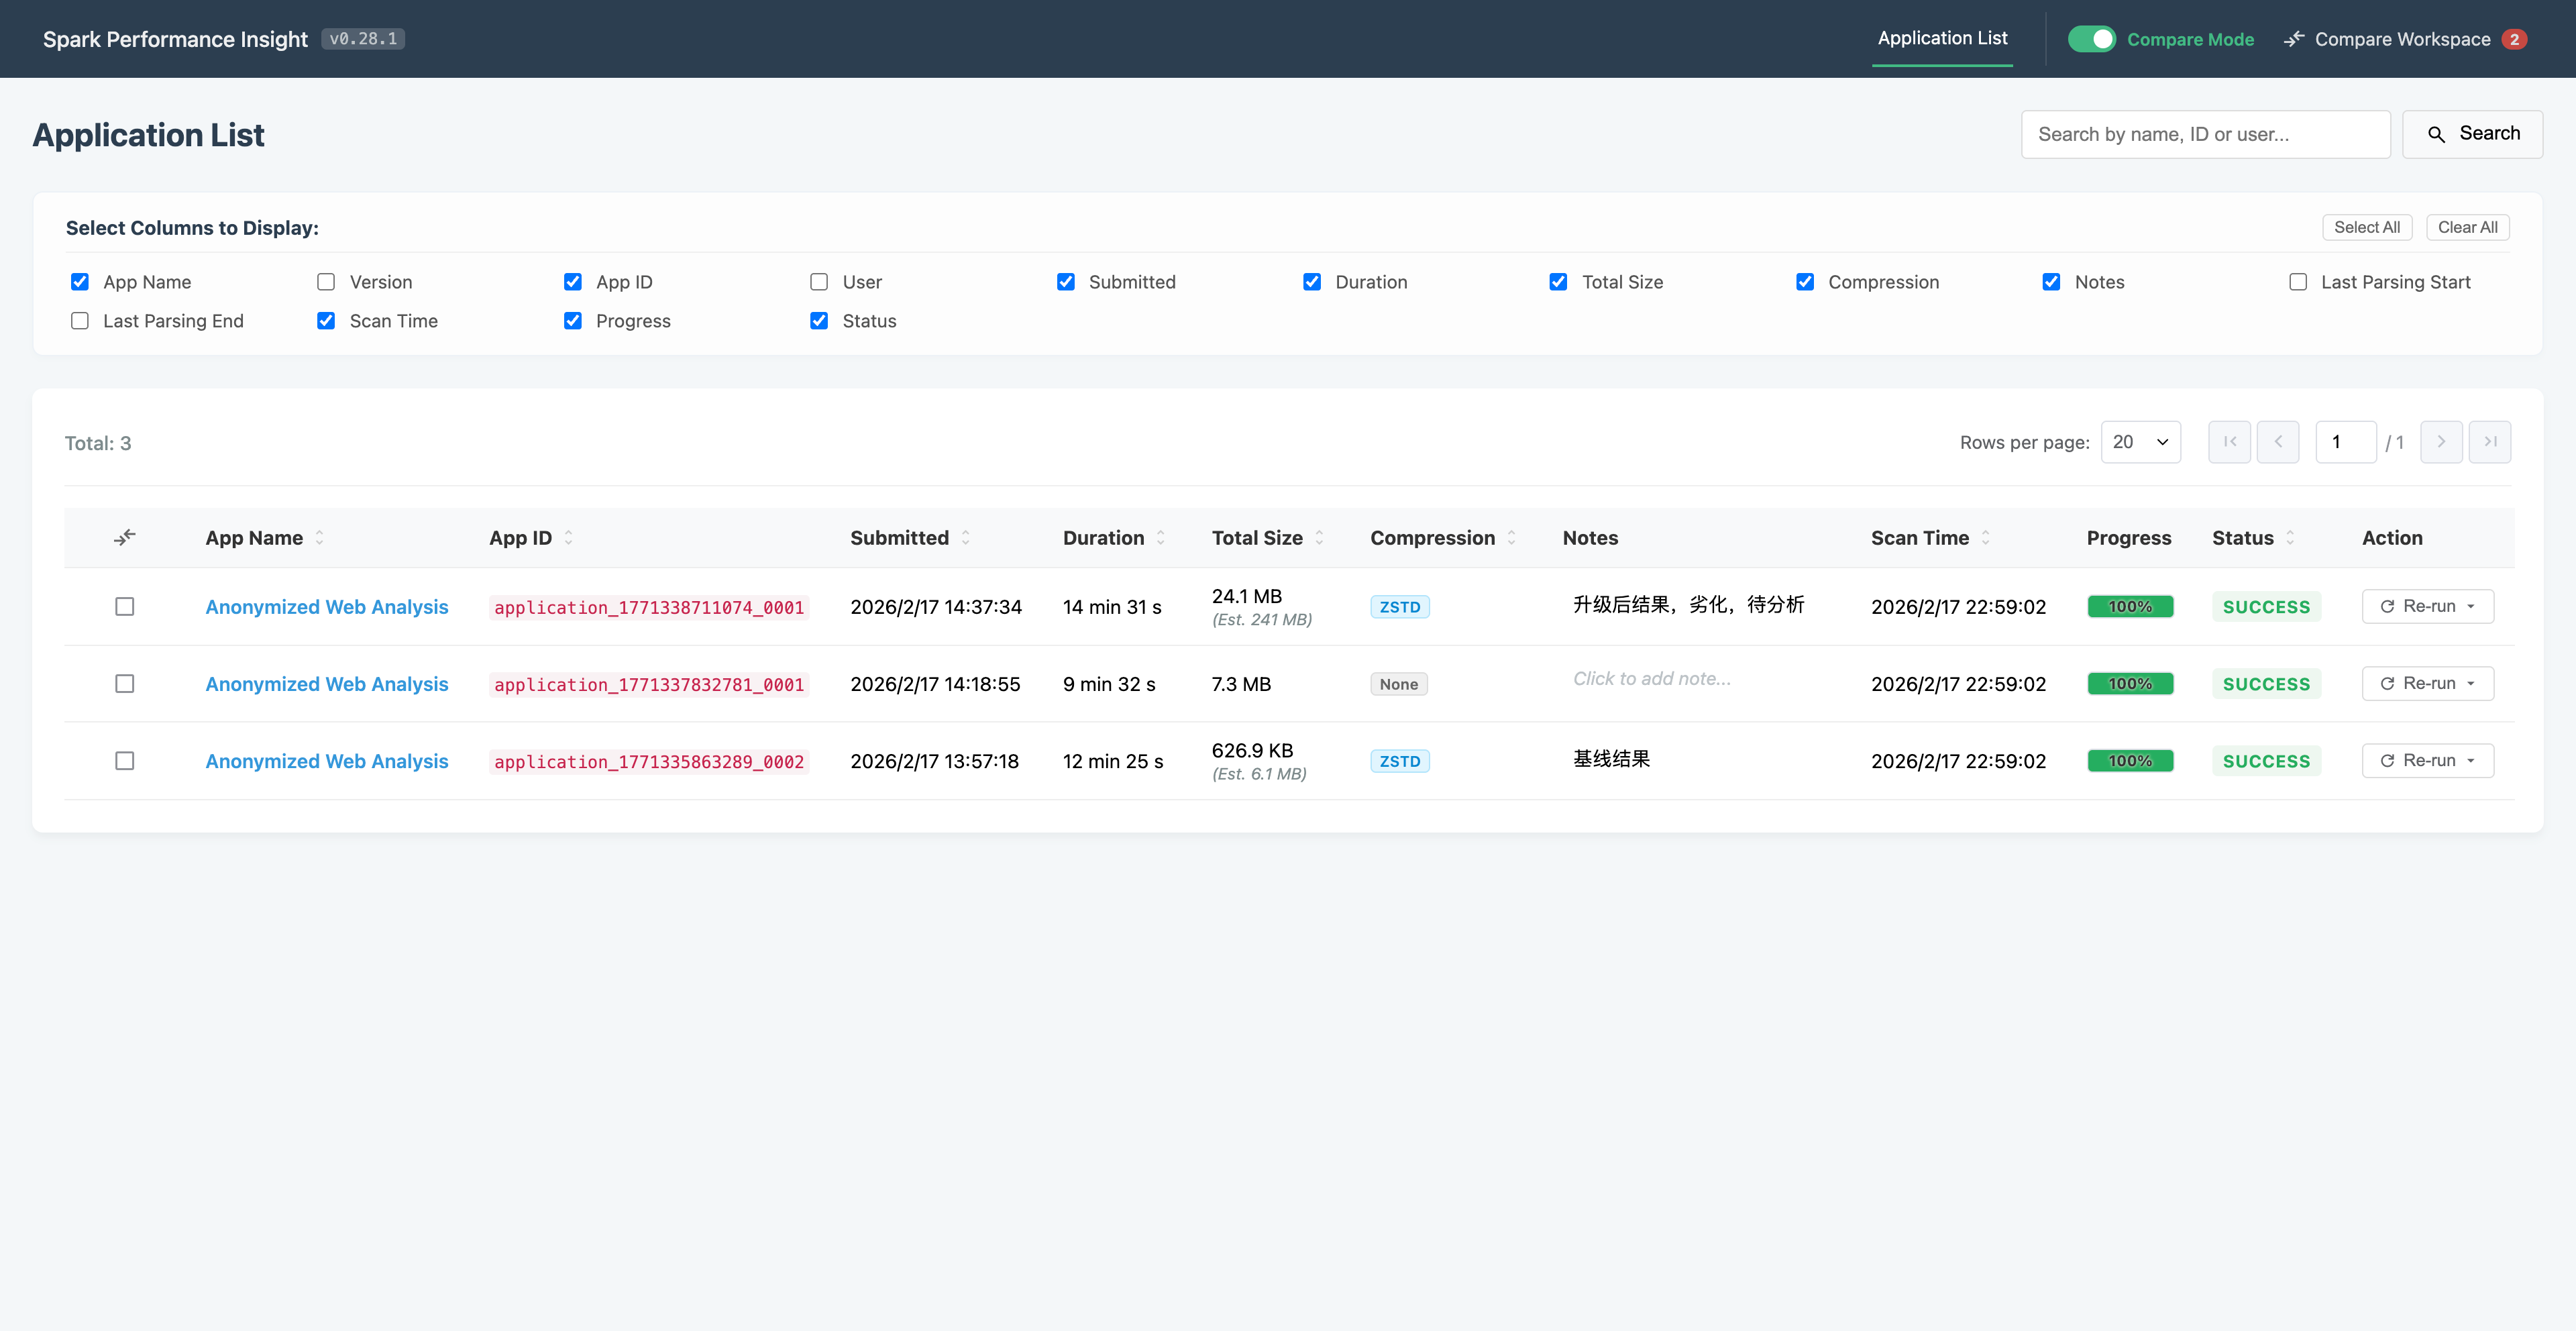Click the Compare Workspace arrows icon
This screenshot has width=2576, height=1331.
coord(2294,39)
